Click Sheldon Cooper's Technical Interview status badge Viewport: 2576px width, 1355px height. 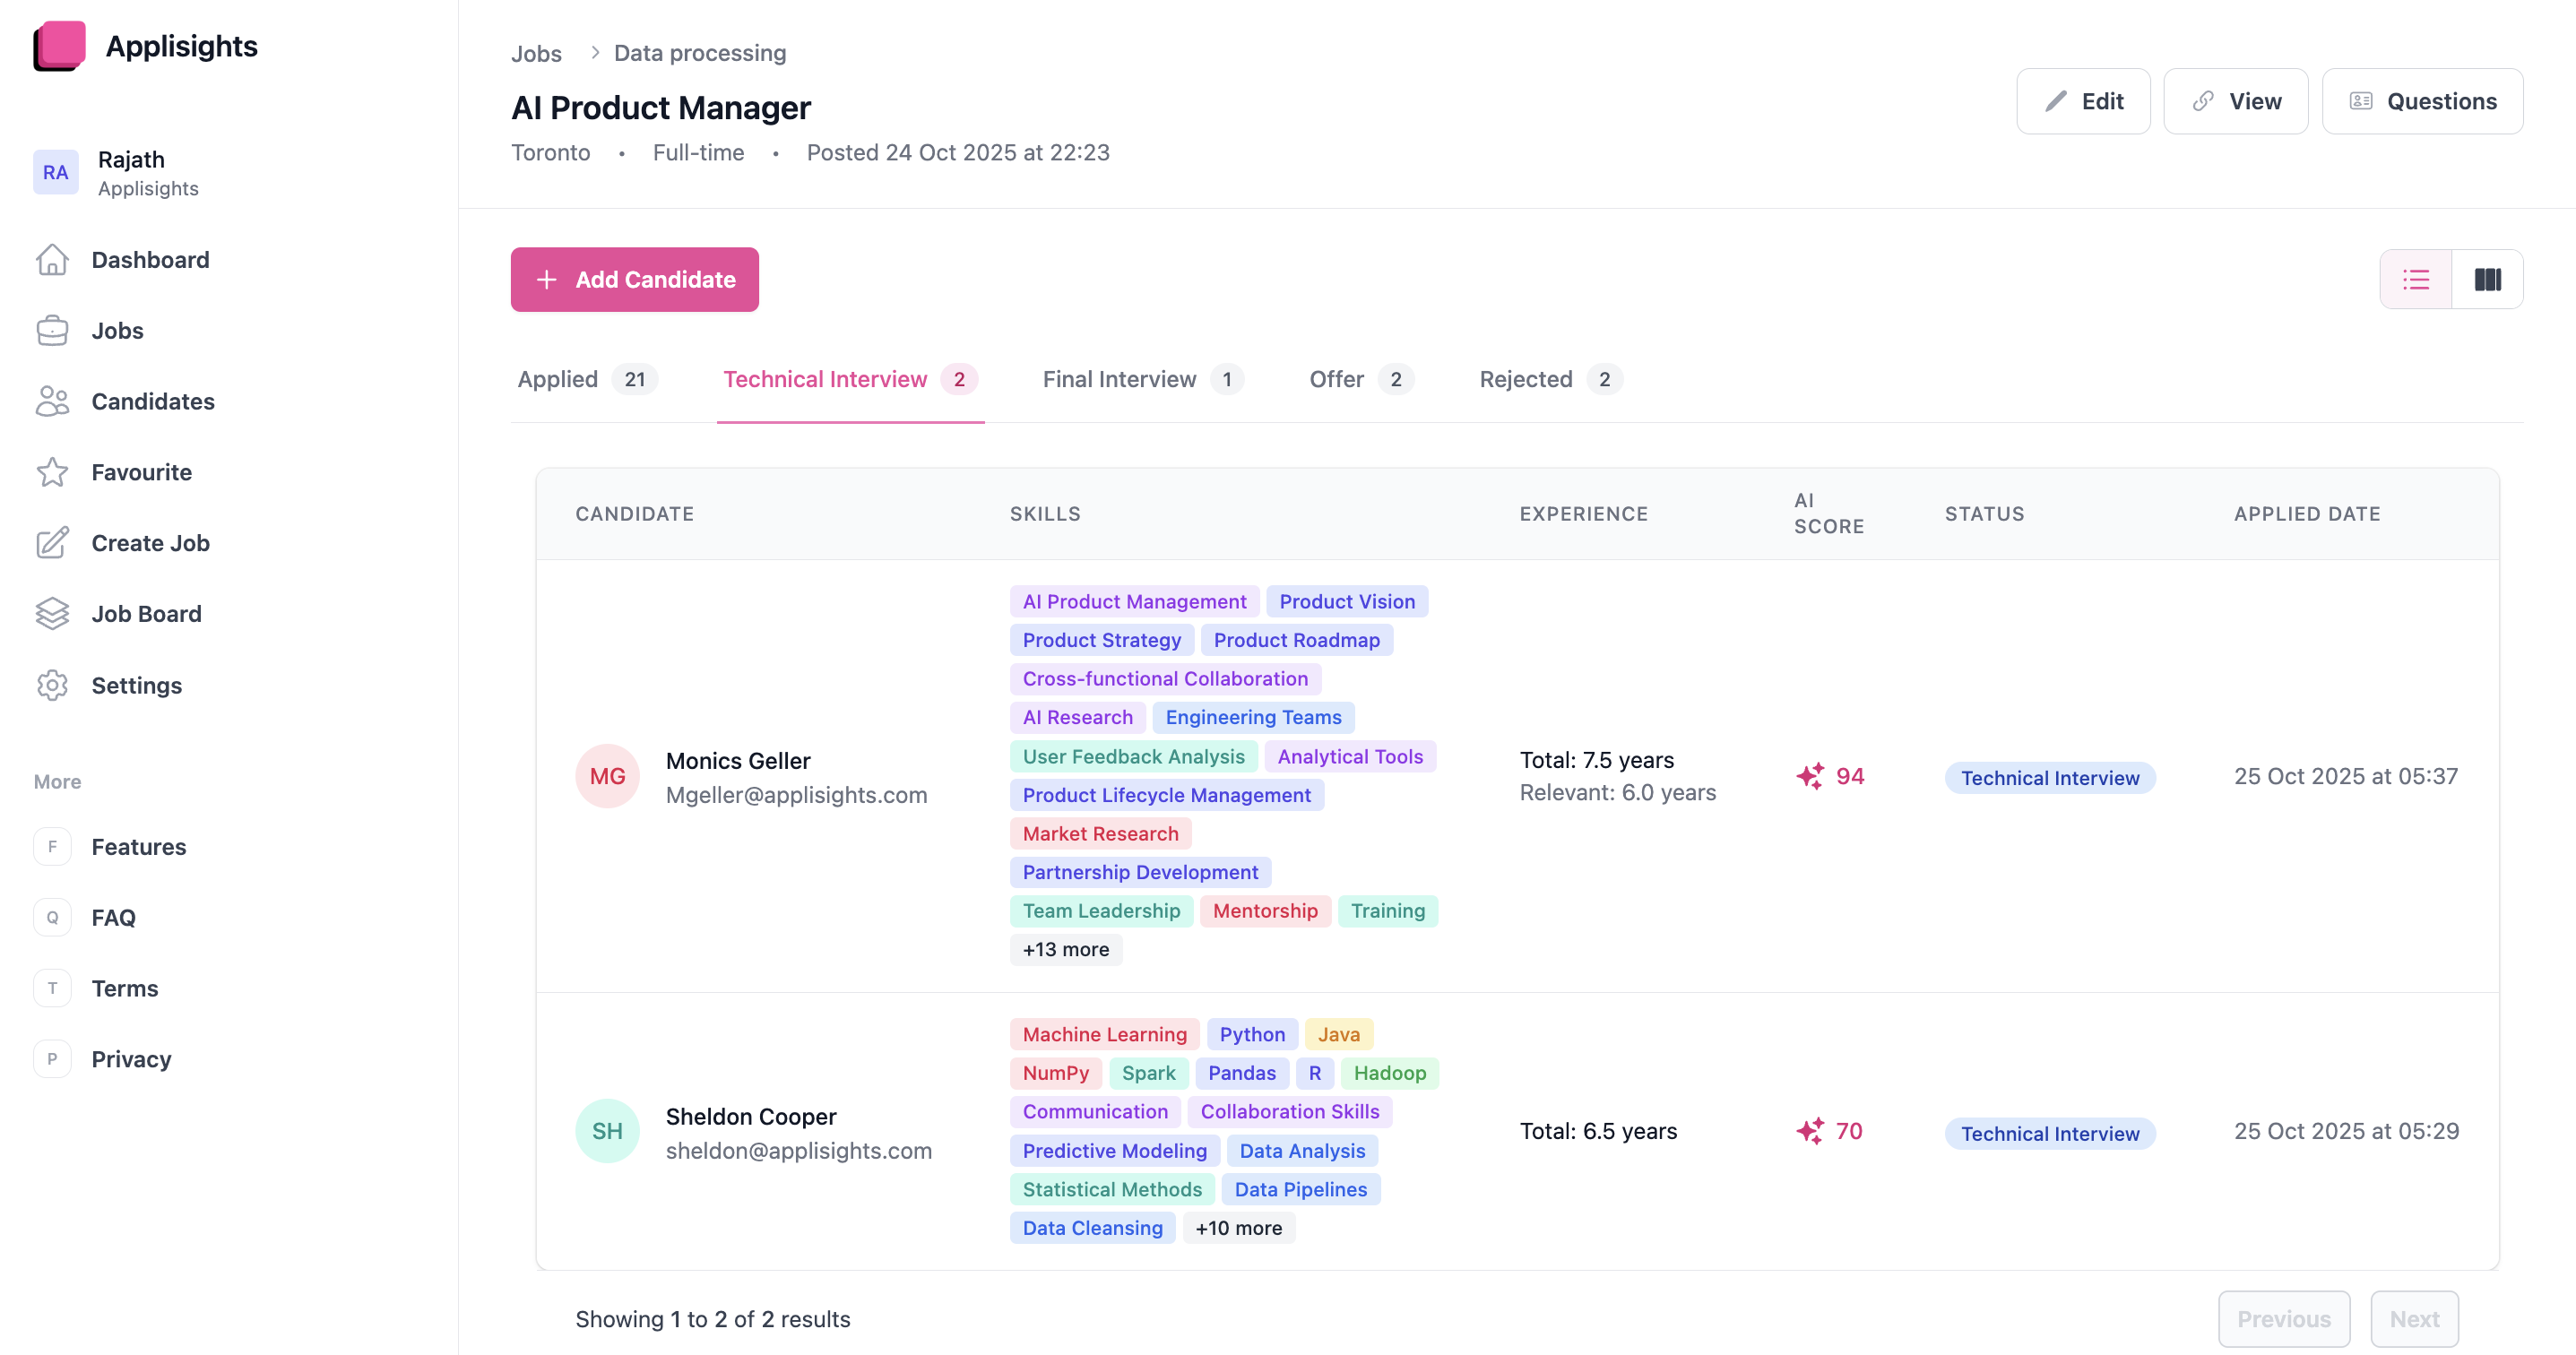point(2049,1133)
